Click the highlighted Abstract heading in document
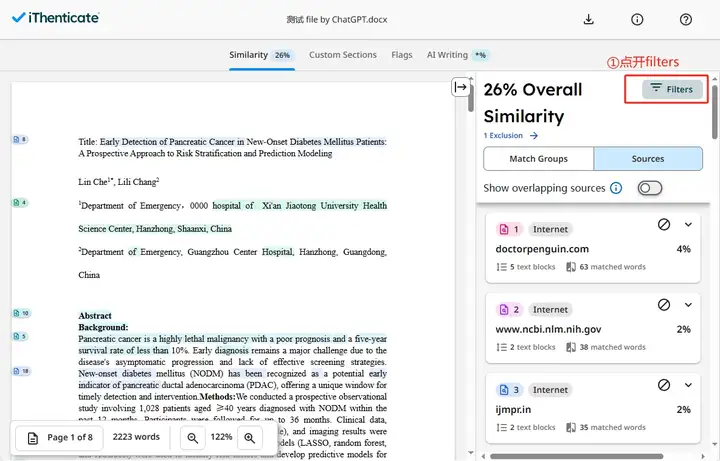The height and width of the screenshot is (461, 720). pos(95,315)
